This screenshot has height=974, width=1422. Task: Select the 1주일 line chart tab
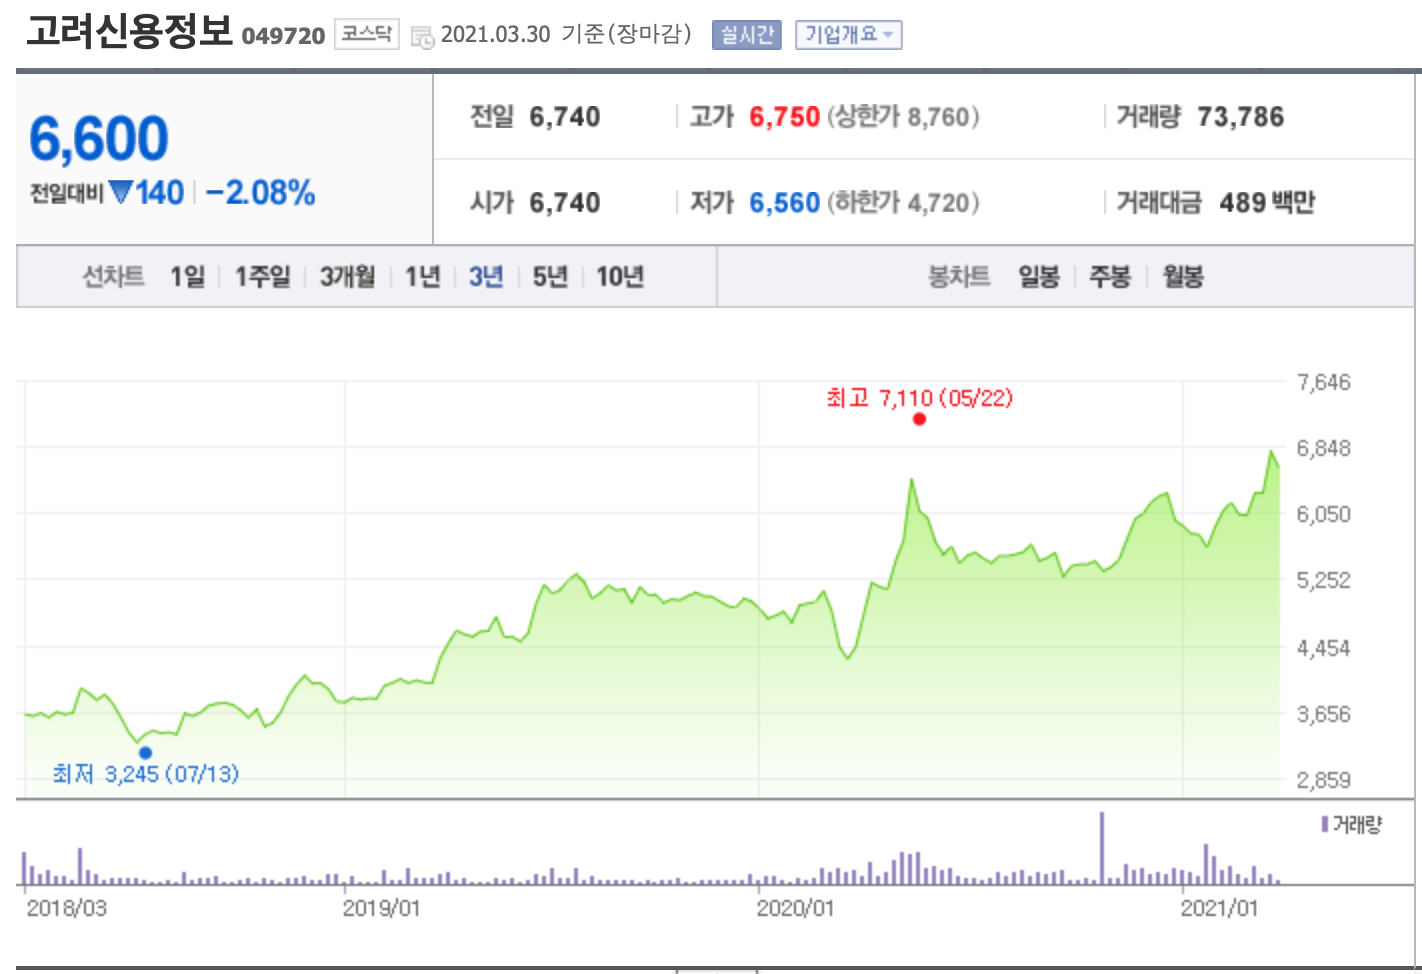coord(262,276)
